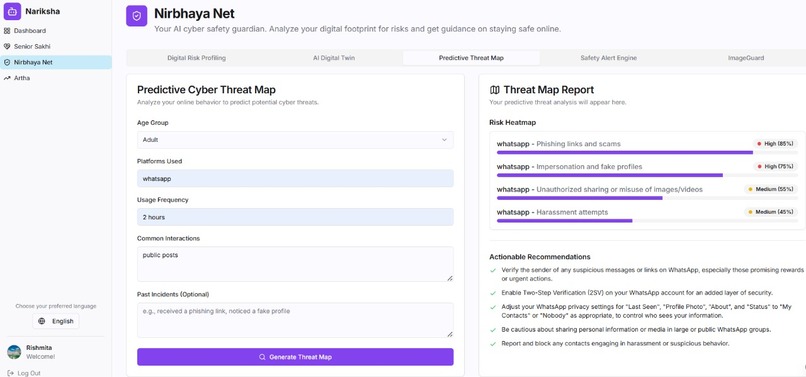806x377 pixels.
Task: Open the Safety Alert Engine tab
Action: (609, 58)
